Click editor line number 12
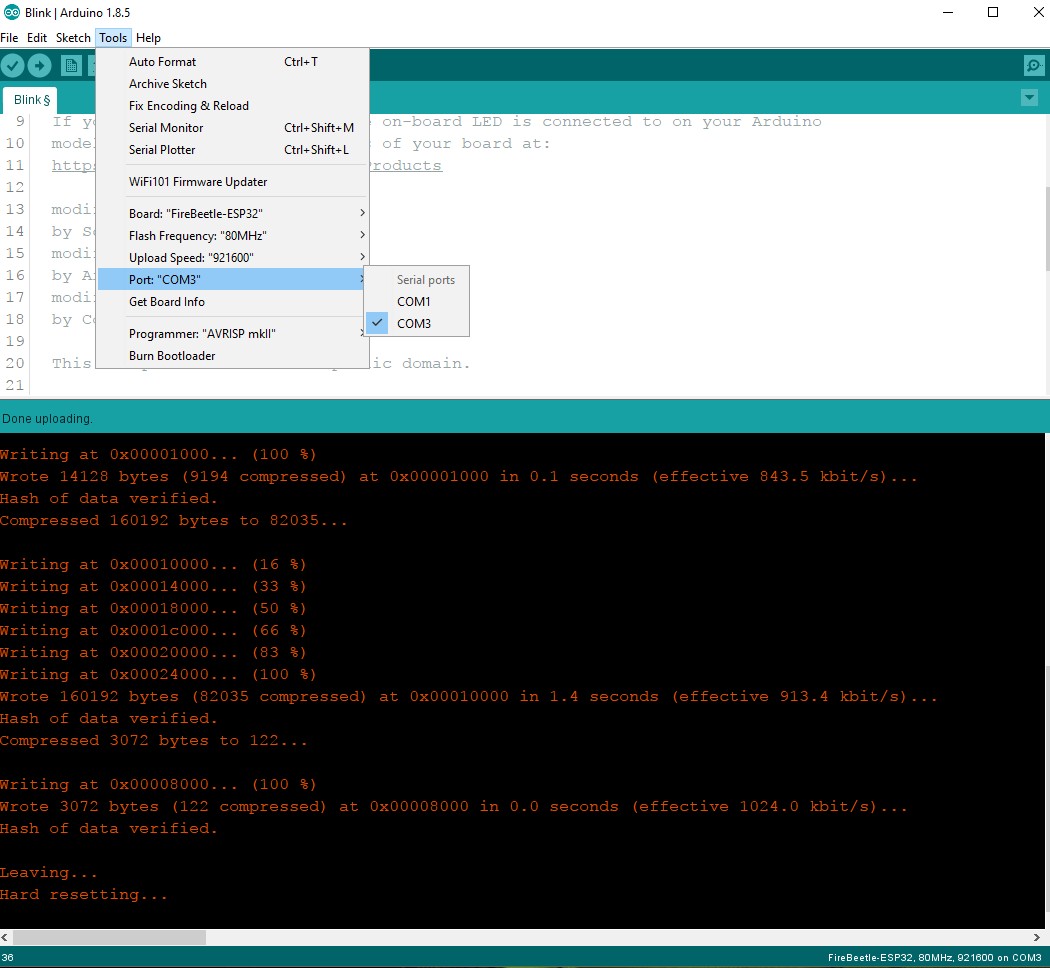 15,187
